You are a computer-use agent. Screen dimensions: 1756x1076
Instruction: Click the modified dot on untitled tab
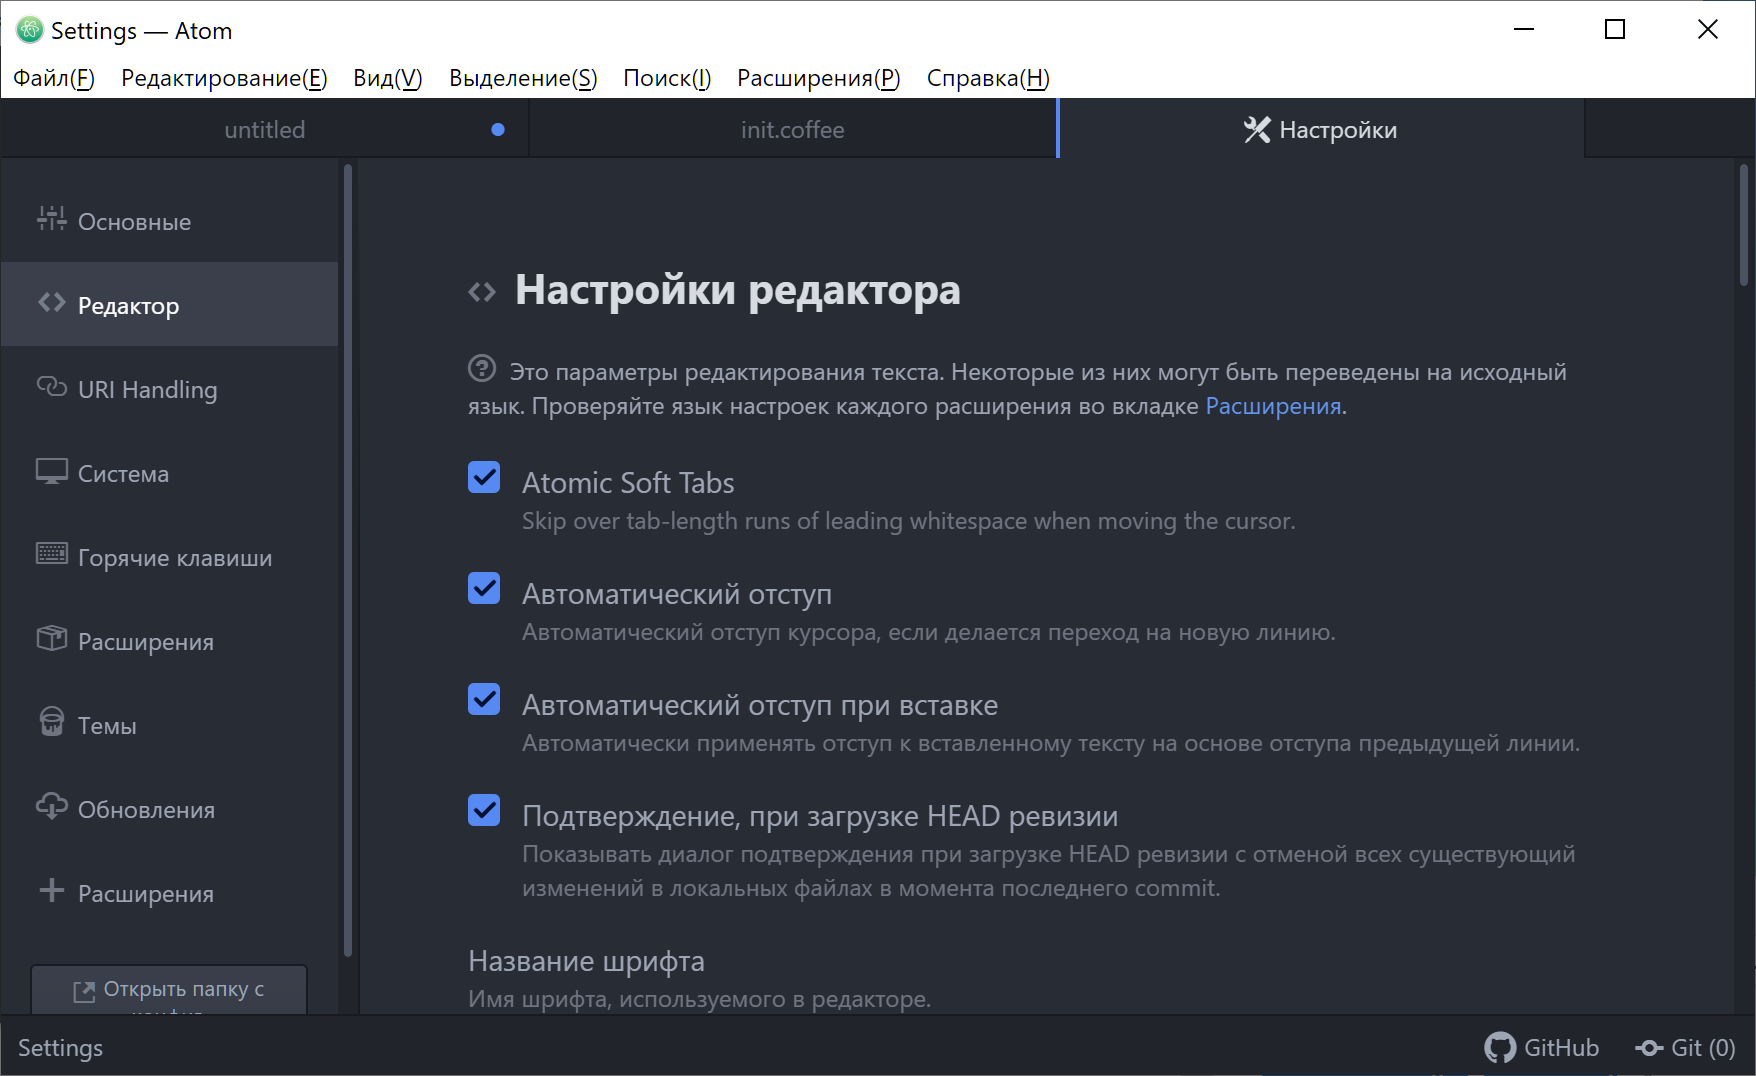tap(498, 129)
